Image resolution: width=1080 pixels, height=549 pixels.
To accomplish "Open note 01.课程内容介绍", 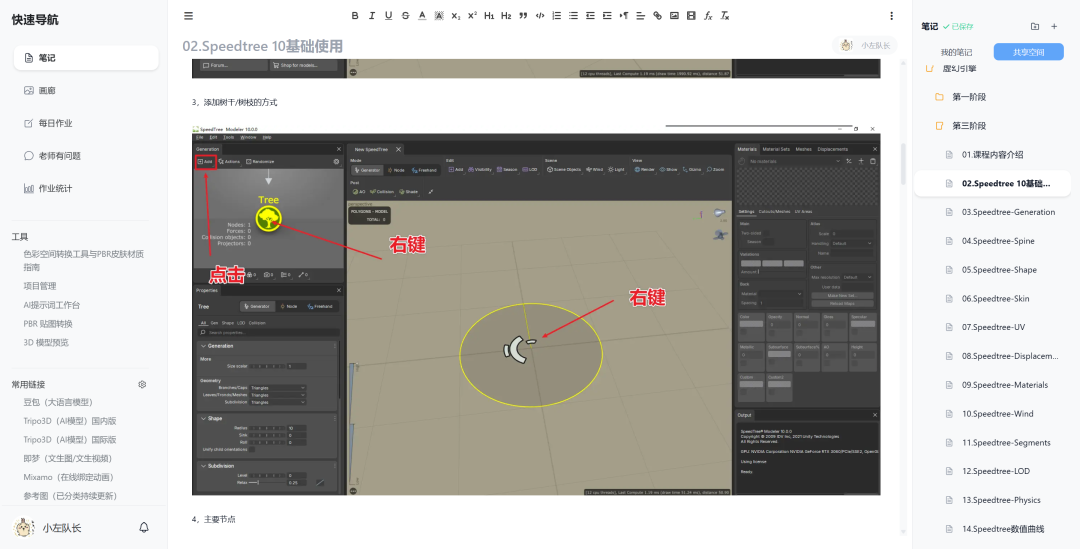I will coord(992,155).
